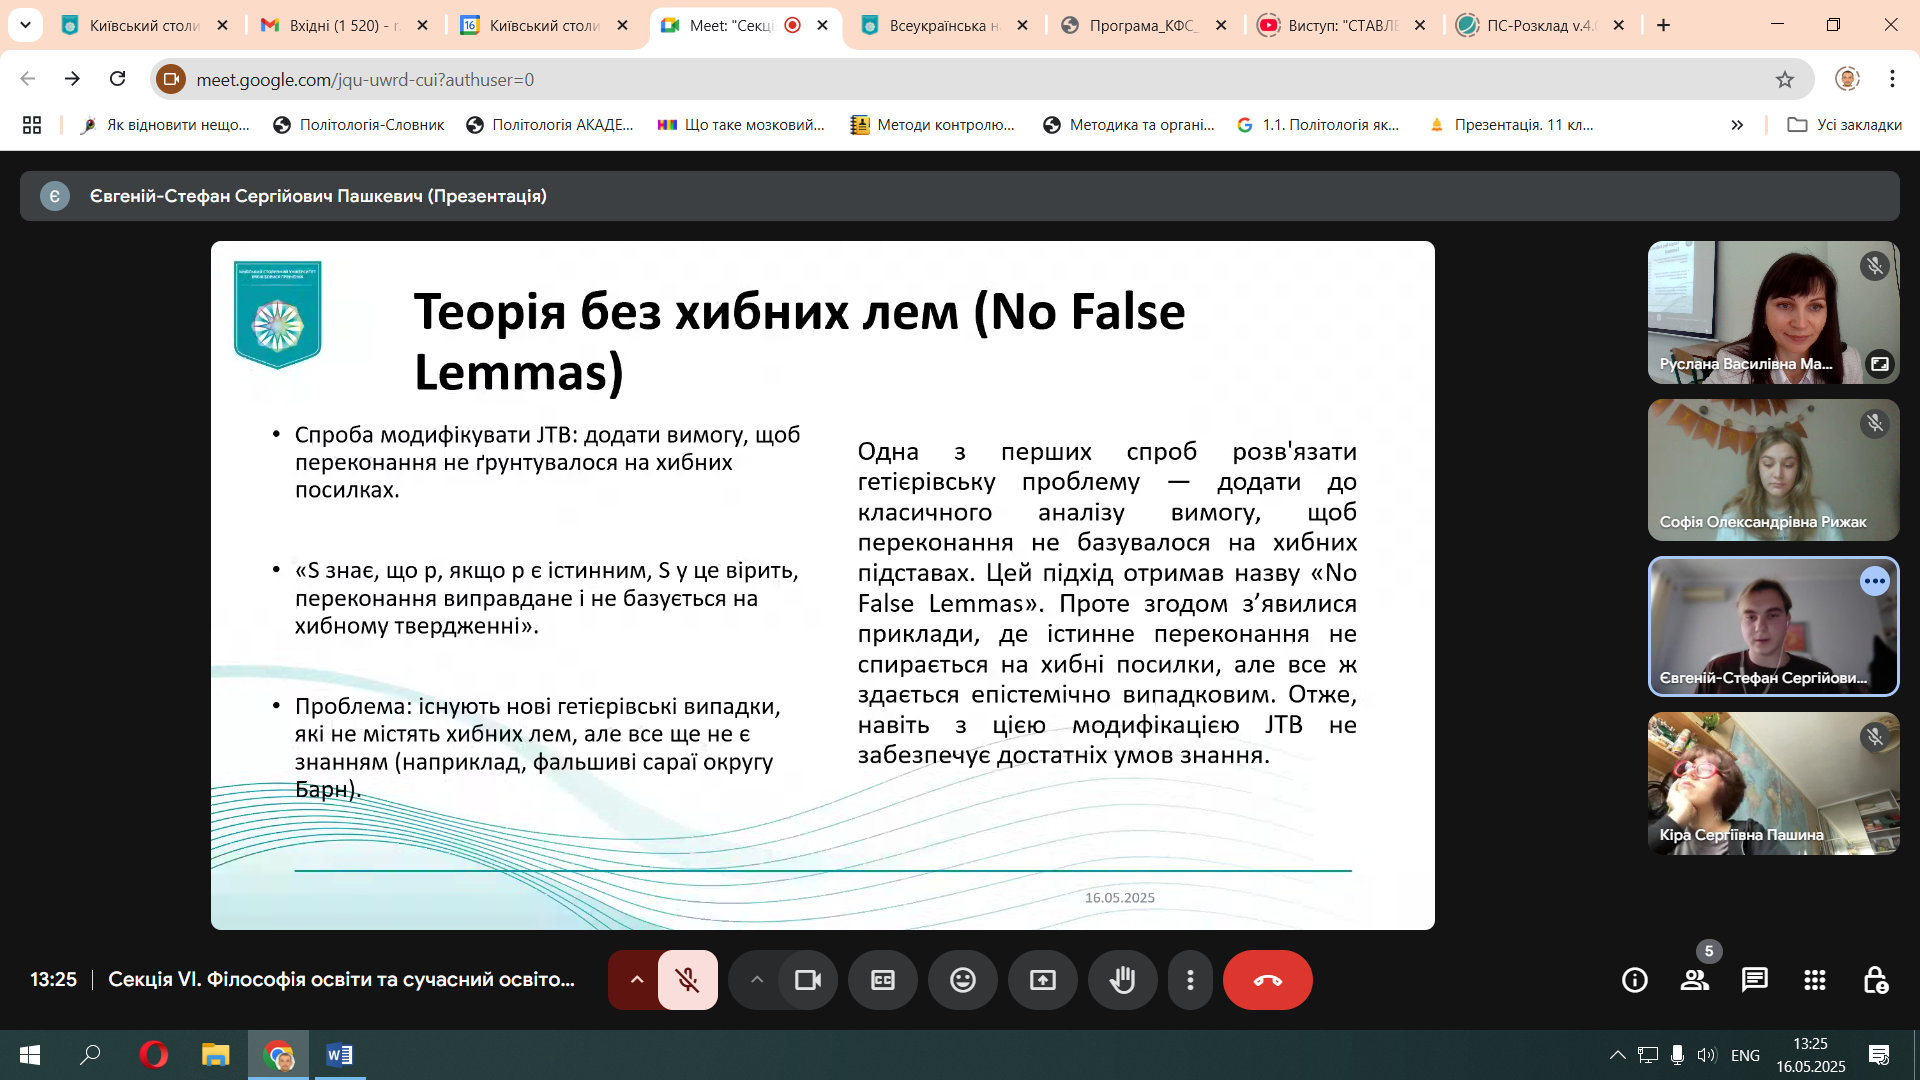Click the red Leave call button
This screenshot has width=1920, height=1080.
point(1267,980)
